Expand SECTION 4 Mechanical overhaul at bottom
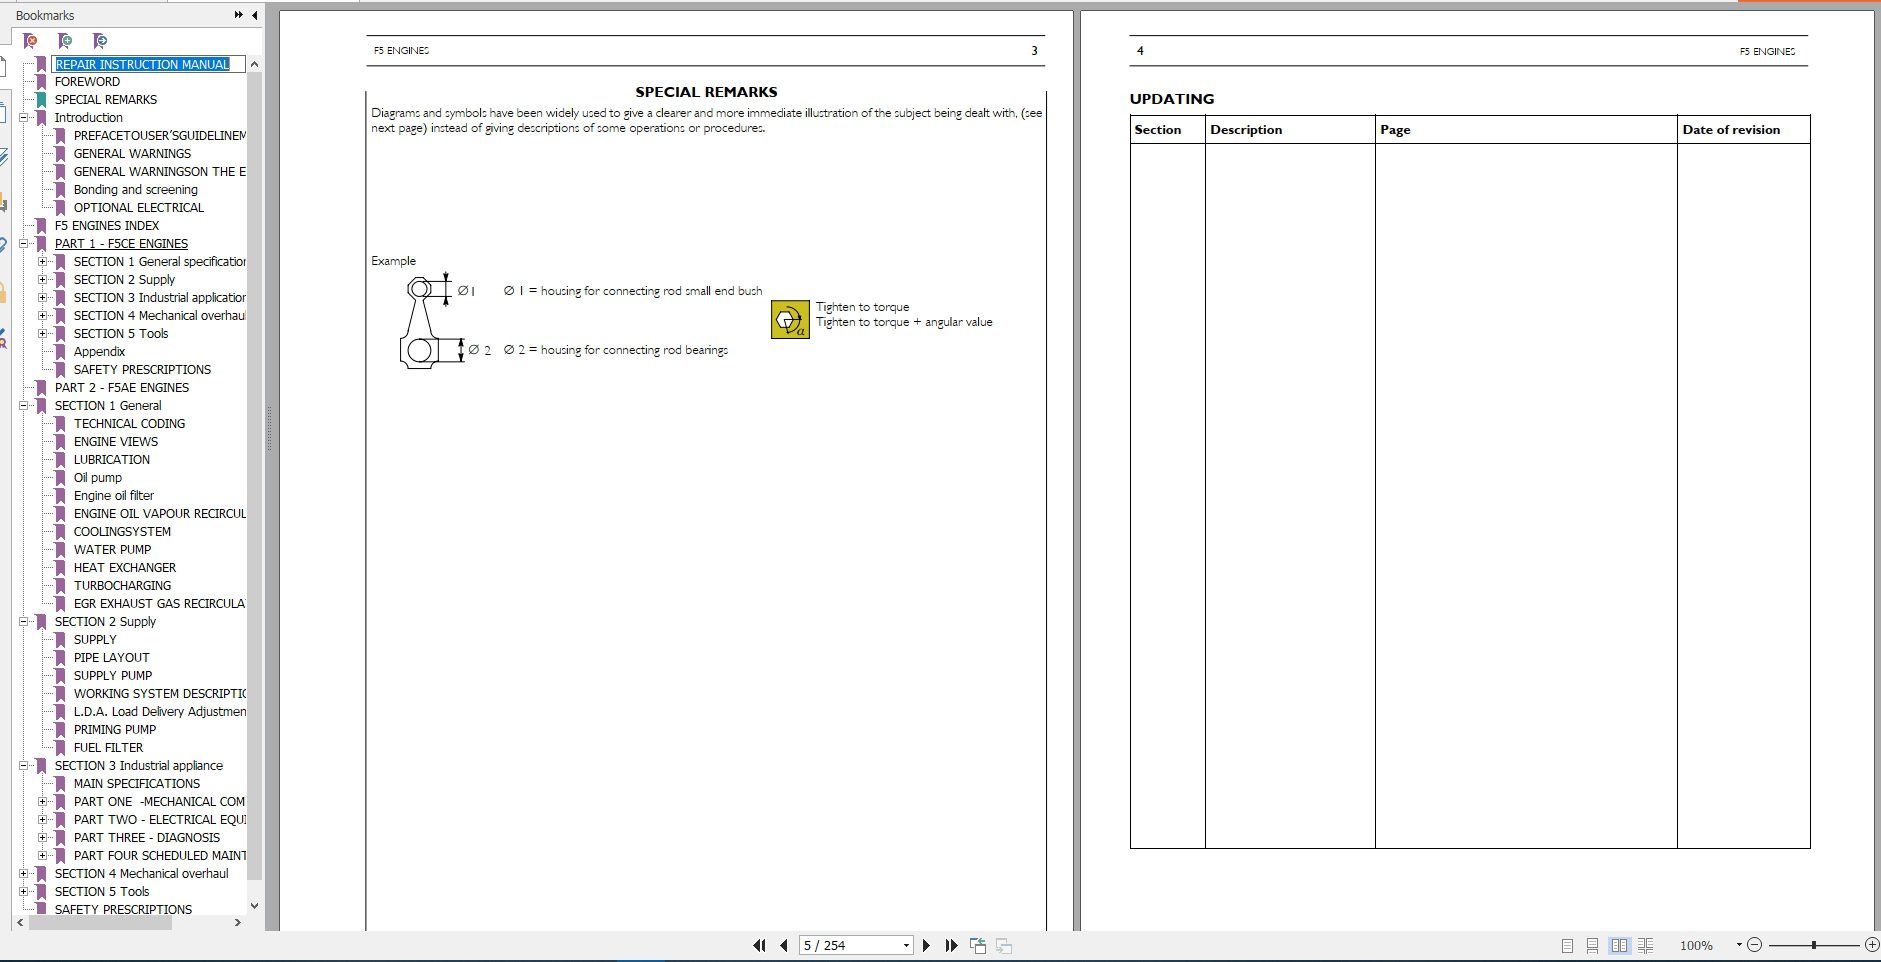This screenshot has width=1881, height=962. [x=24, y=874]
